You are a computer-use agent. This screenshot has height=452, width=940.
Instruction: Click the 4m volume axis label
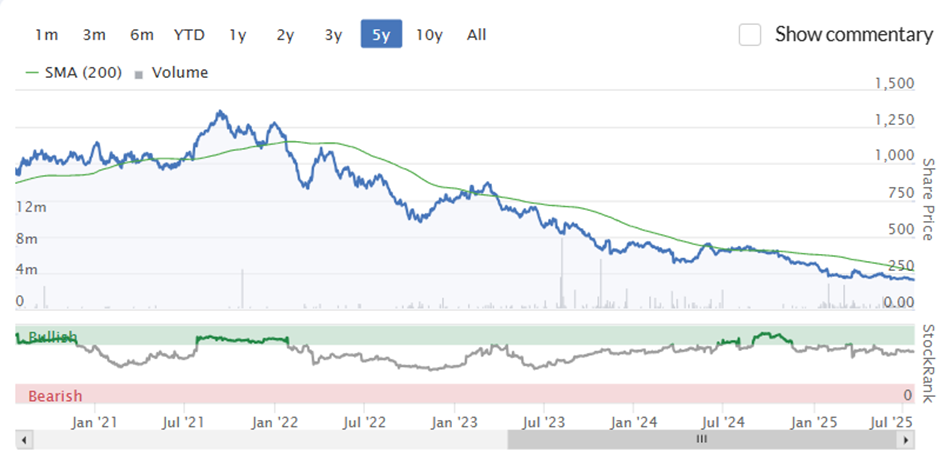pyautogui.click(x=26, y=270)
